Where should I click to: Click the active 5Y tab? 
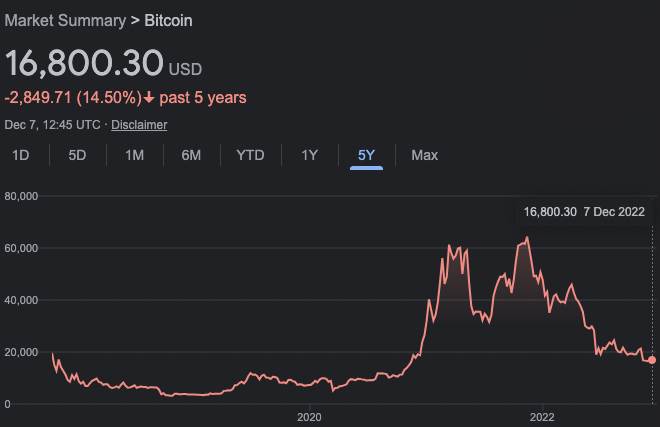tap(366, 155)
